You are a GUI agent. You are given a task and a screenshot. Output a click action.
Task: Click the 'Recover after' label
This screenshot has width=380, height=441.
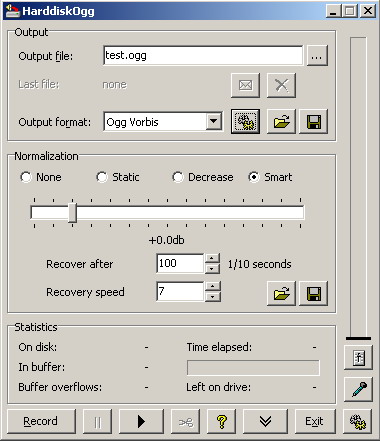80,264
